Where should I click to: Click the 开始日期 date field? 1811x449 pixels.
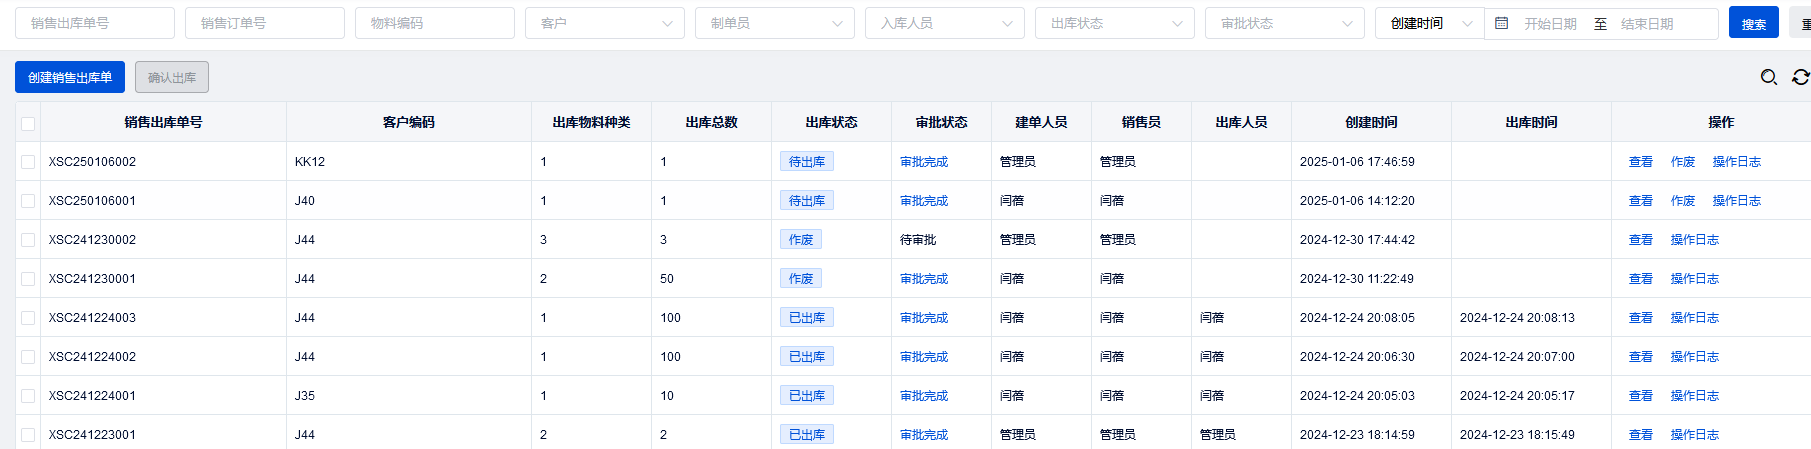pyautogui.click(x=1550, y=24)
